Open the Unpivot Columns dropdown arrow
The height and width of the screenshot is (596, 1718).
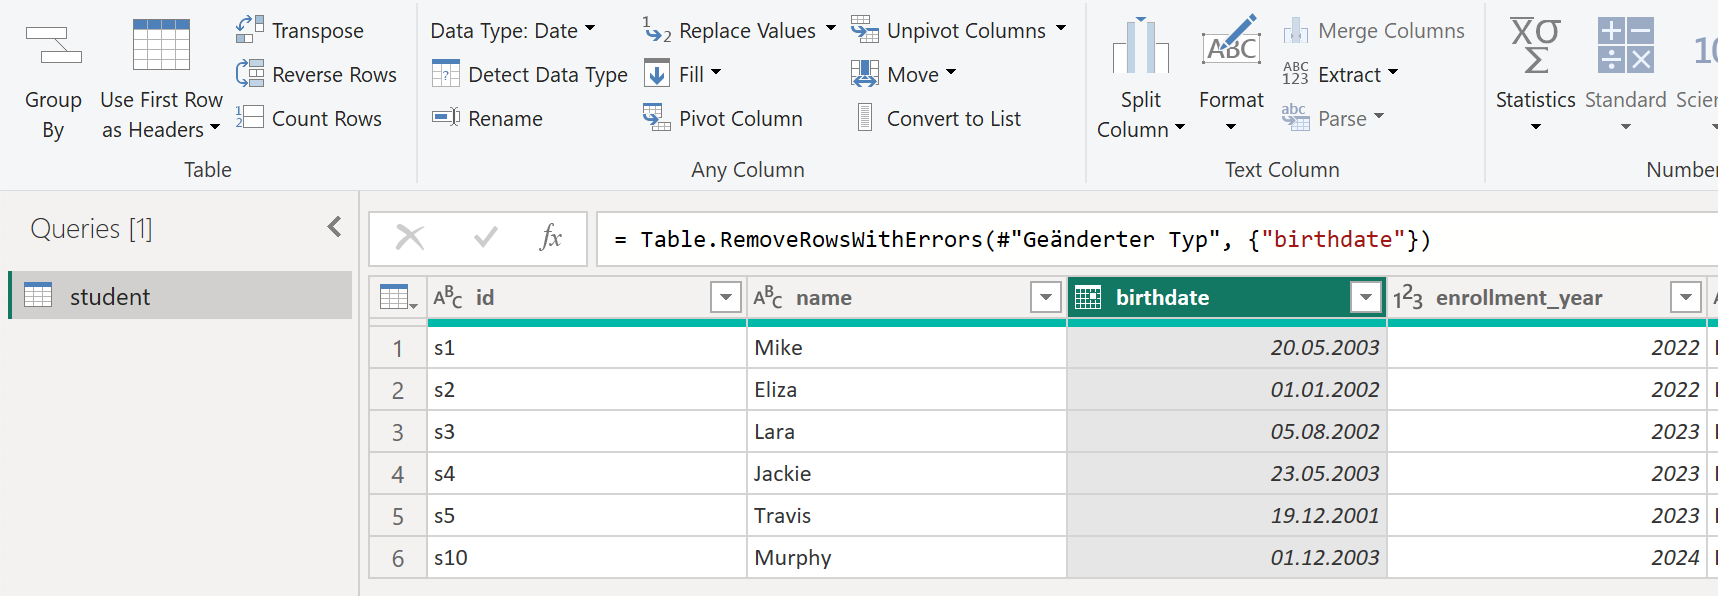pyautogui.click(x=1061, y=29)
